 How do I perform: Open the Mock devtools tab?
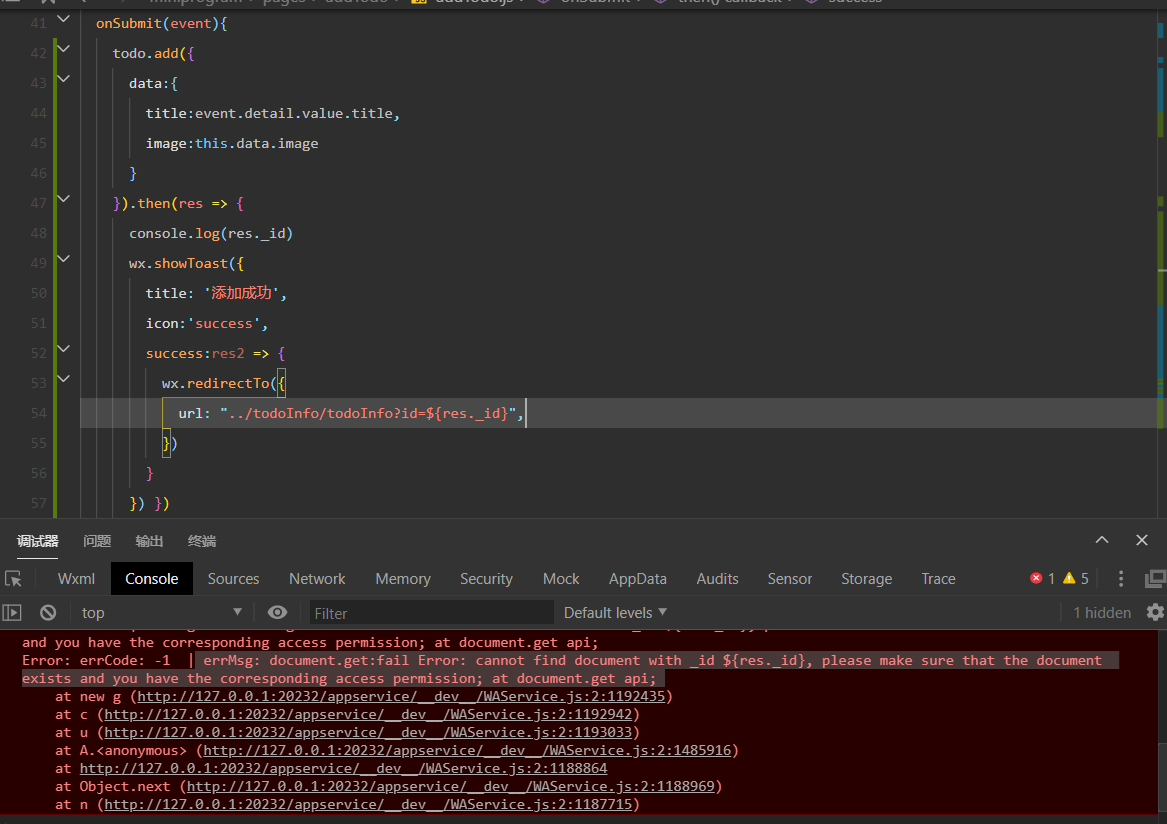560,578
